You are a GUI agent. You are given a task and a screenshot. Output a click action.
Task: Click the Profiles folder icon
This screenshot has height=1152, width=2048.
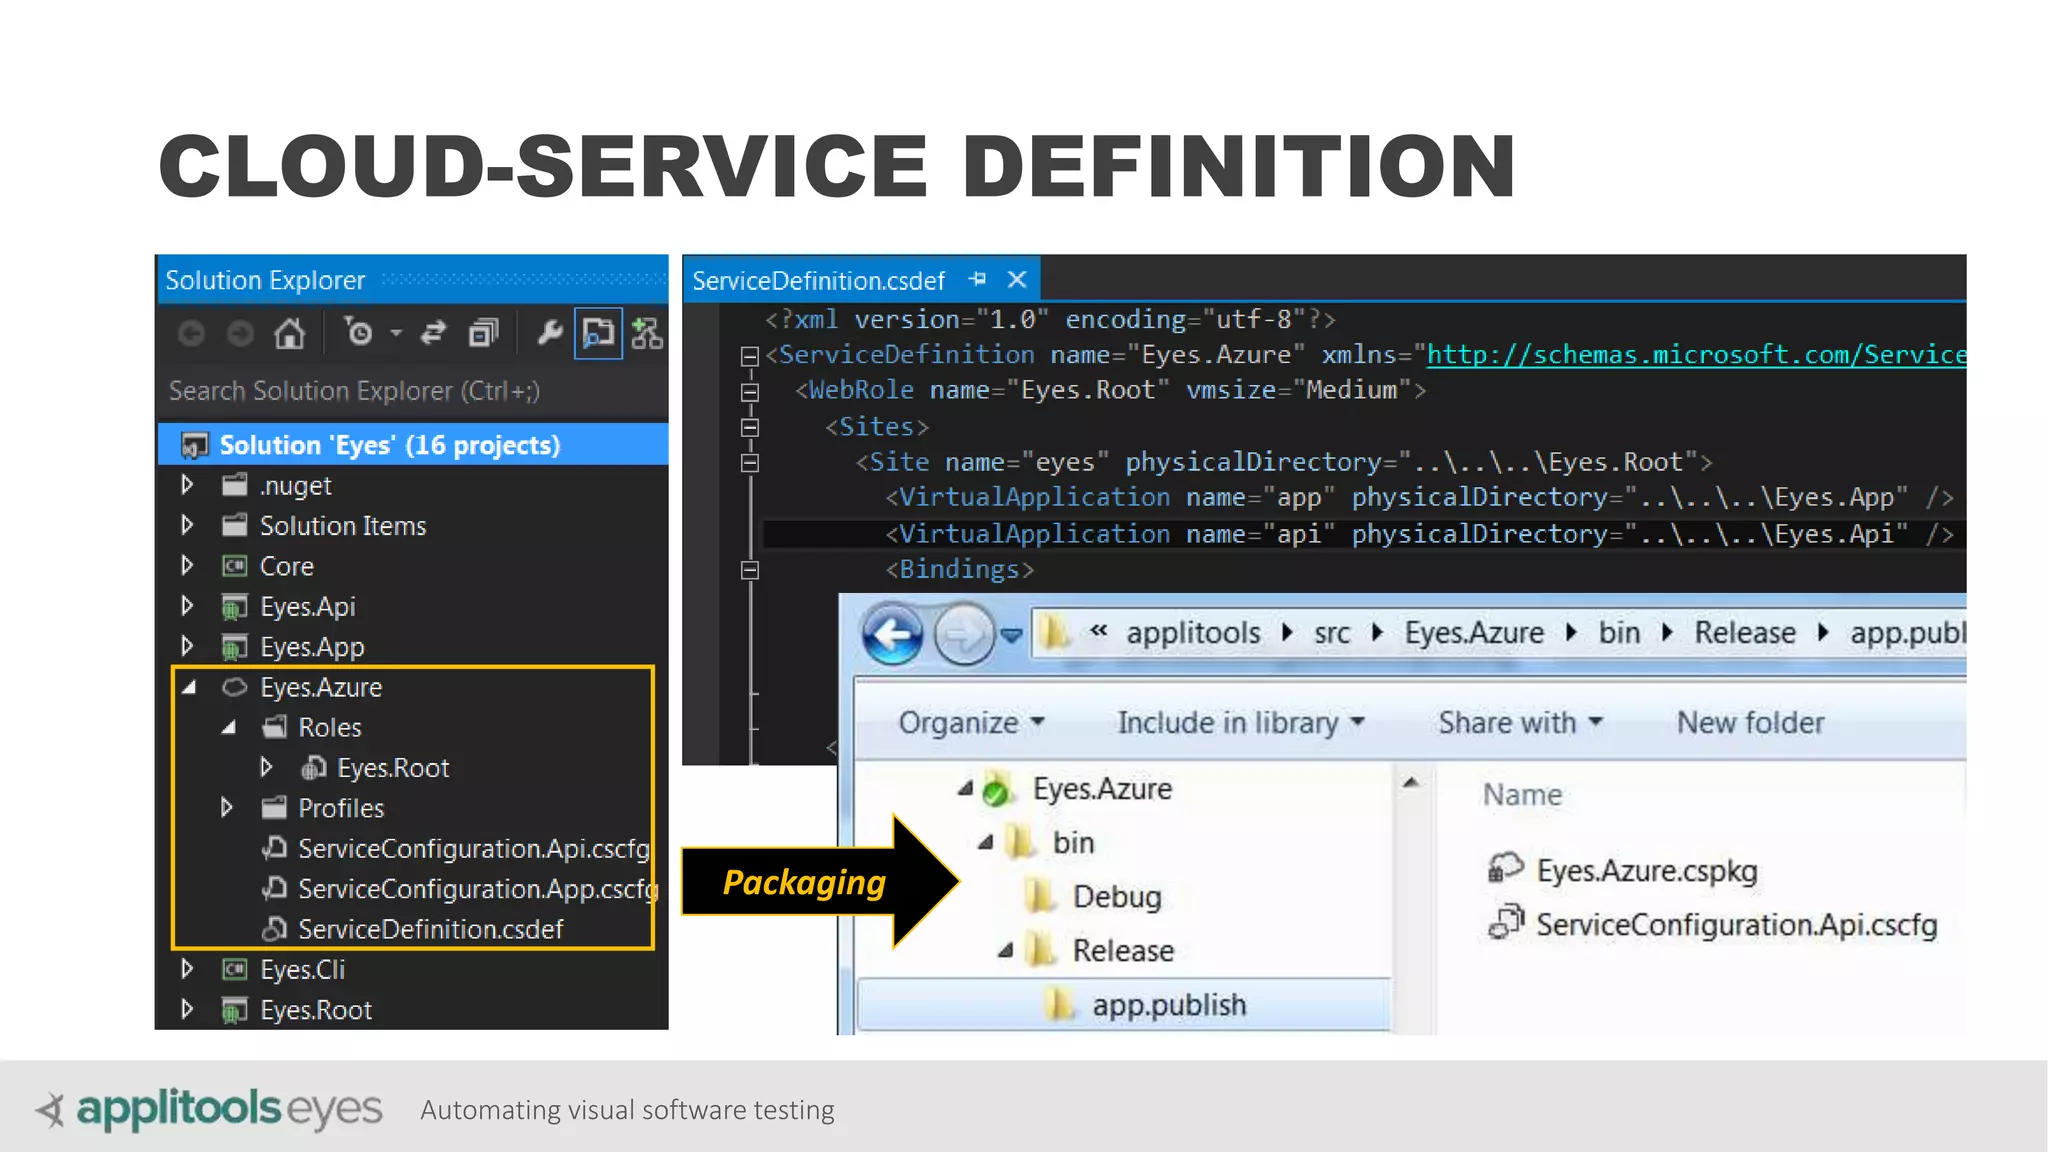(x=274, y=807)
